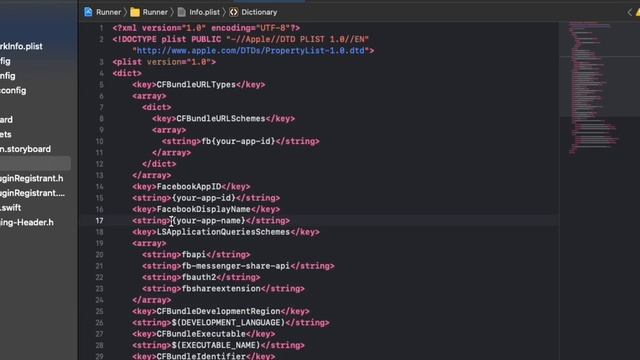The width and height of the screenshot is (640, 360).
Task: Click the fb{your-app-id} string value
Action: [238, 141]
